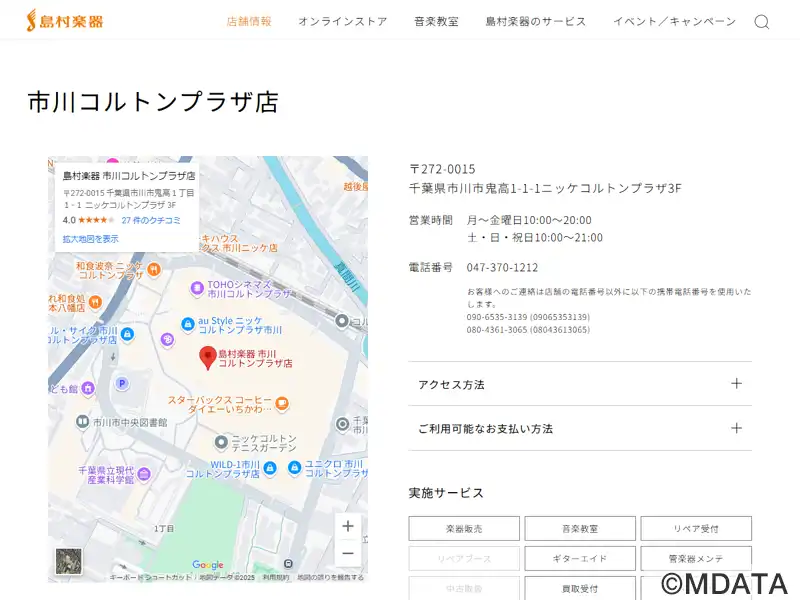Screen dimensions: 800x600
Task: Click the リペア受付 service button
Action: tap(696, 529)
